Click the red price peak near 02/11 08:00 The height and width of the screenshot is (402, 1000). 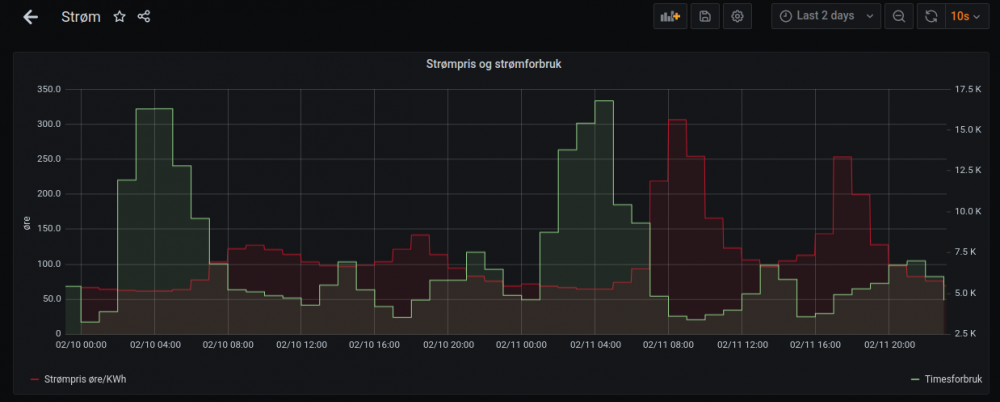[677, 121]
